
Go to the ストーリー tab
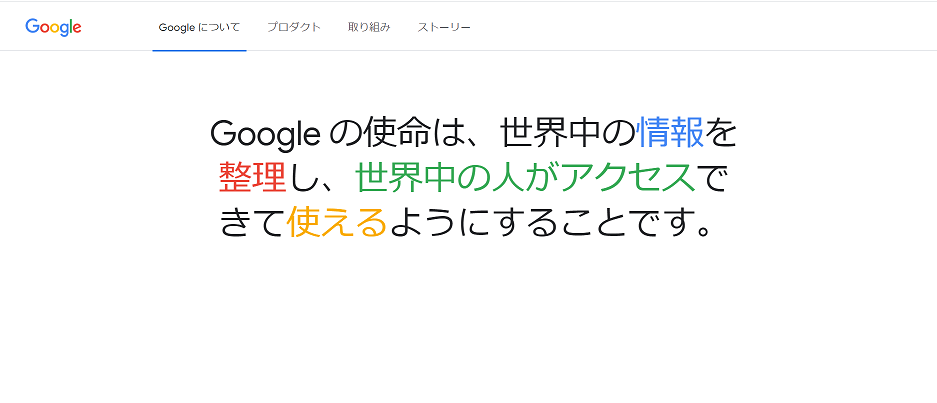[444, 27]
